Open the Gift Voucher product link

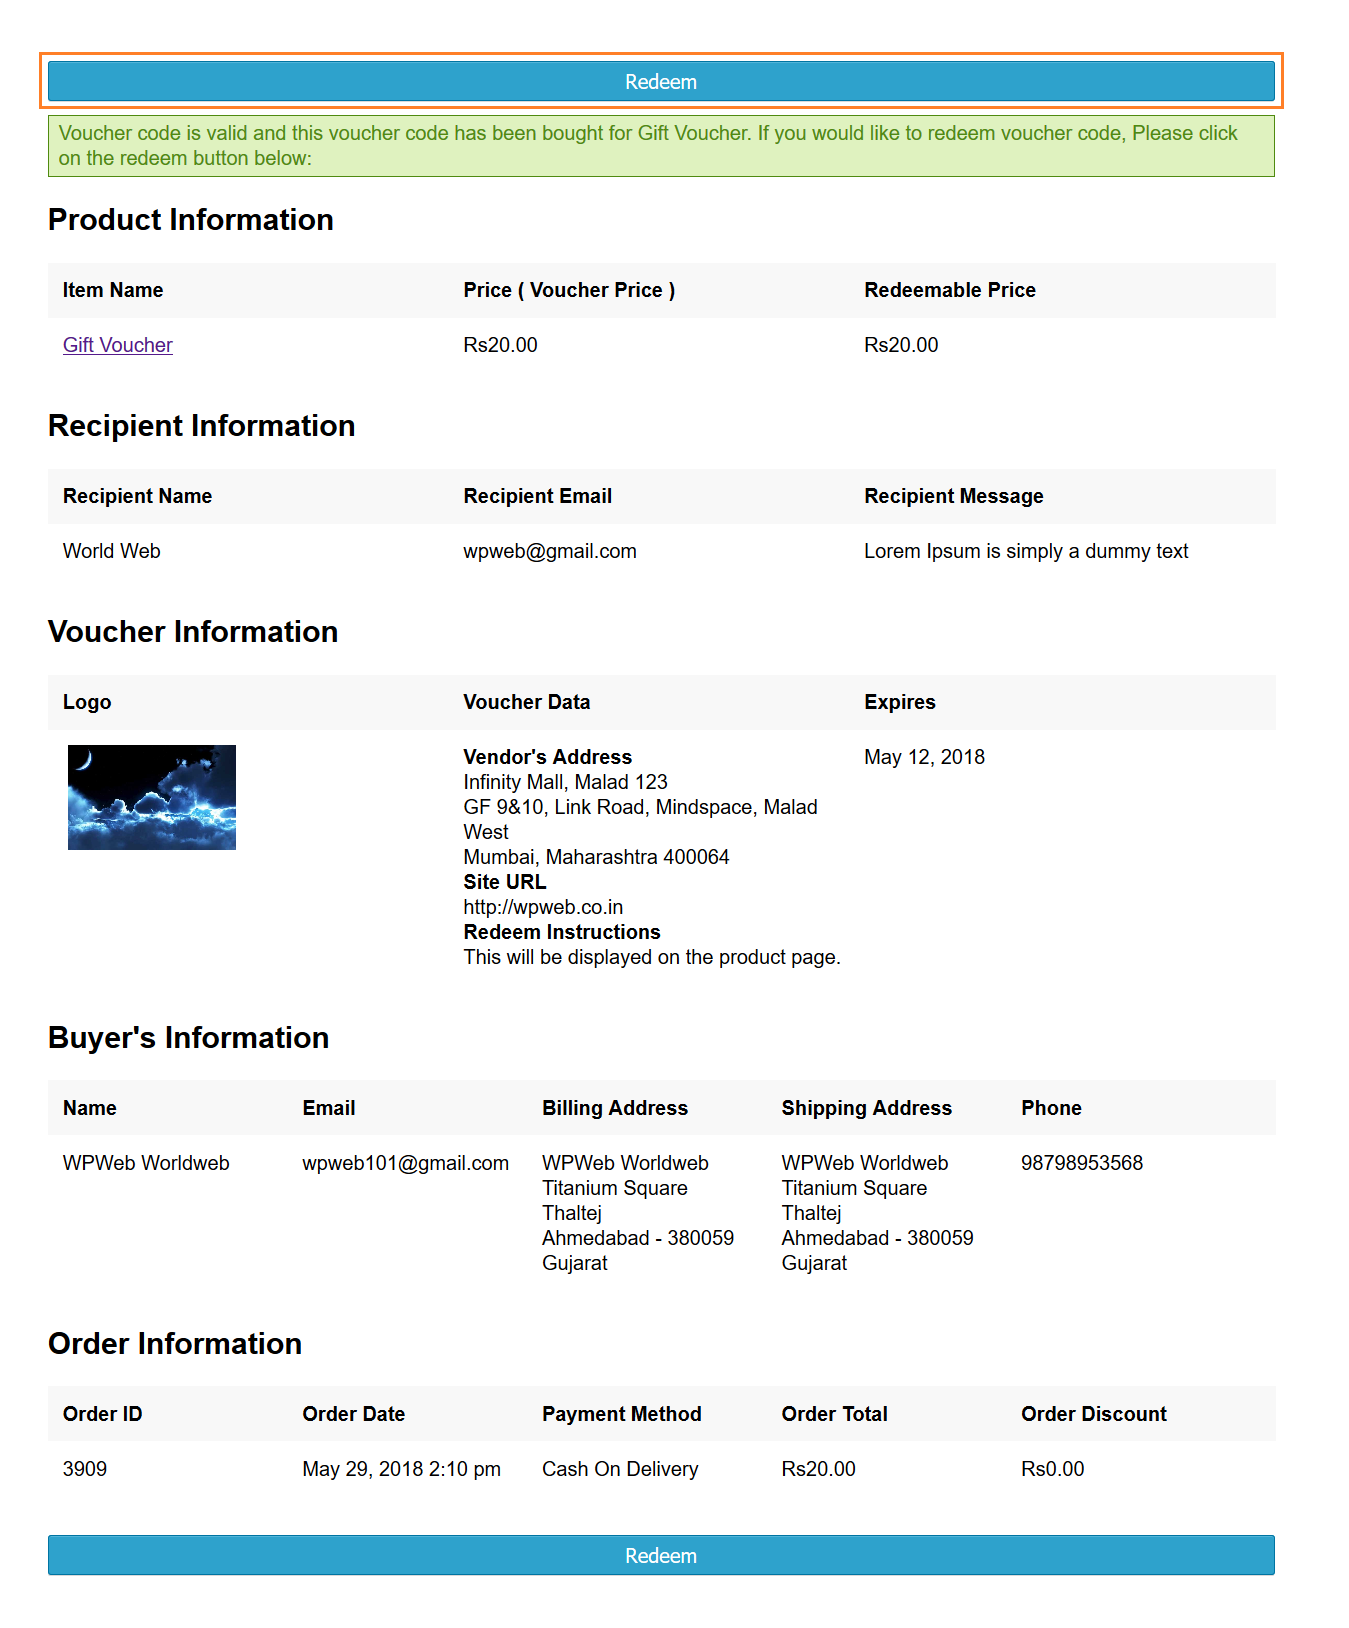coord(118,345)
